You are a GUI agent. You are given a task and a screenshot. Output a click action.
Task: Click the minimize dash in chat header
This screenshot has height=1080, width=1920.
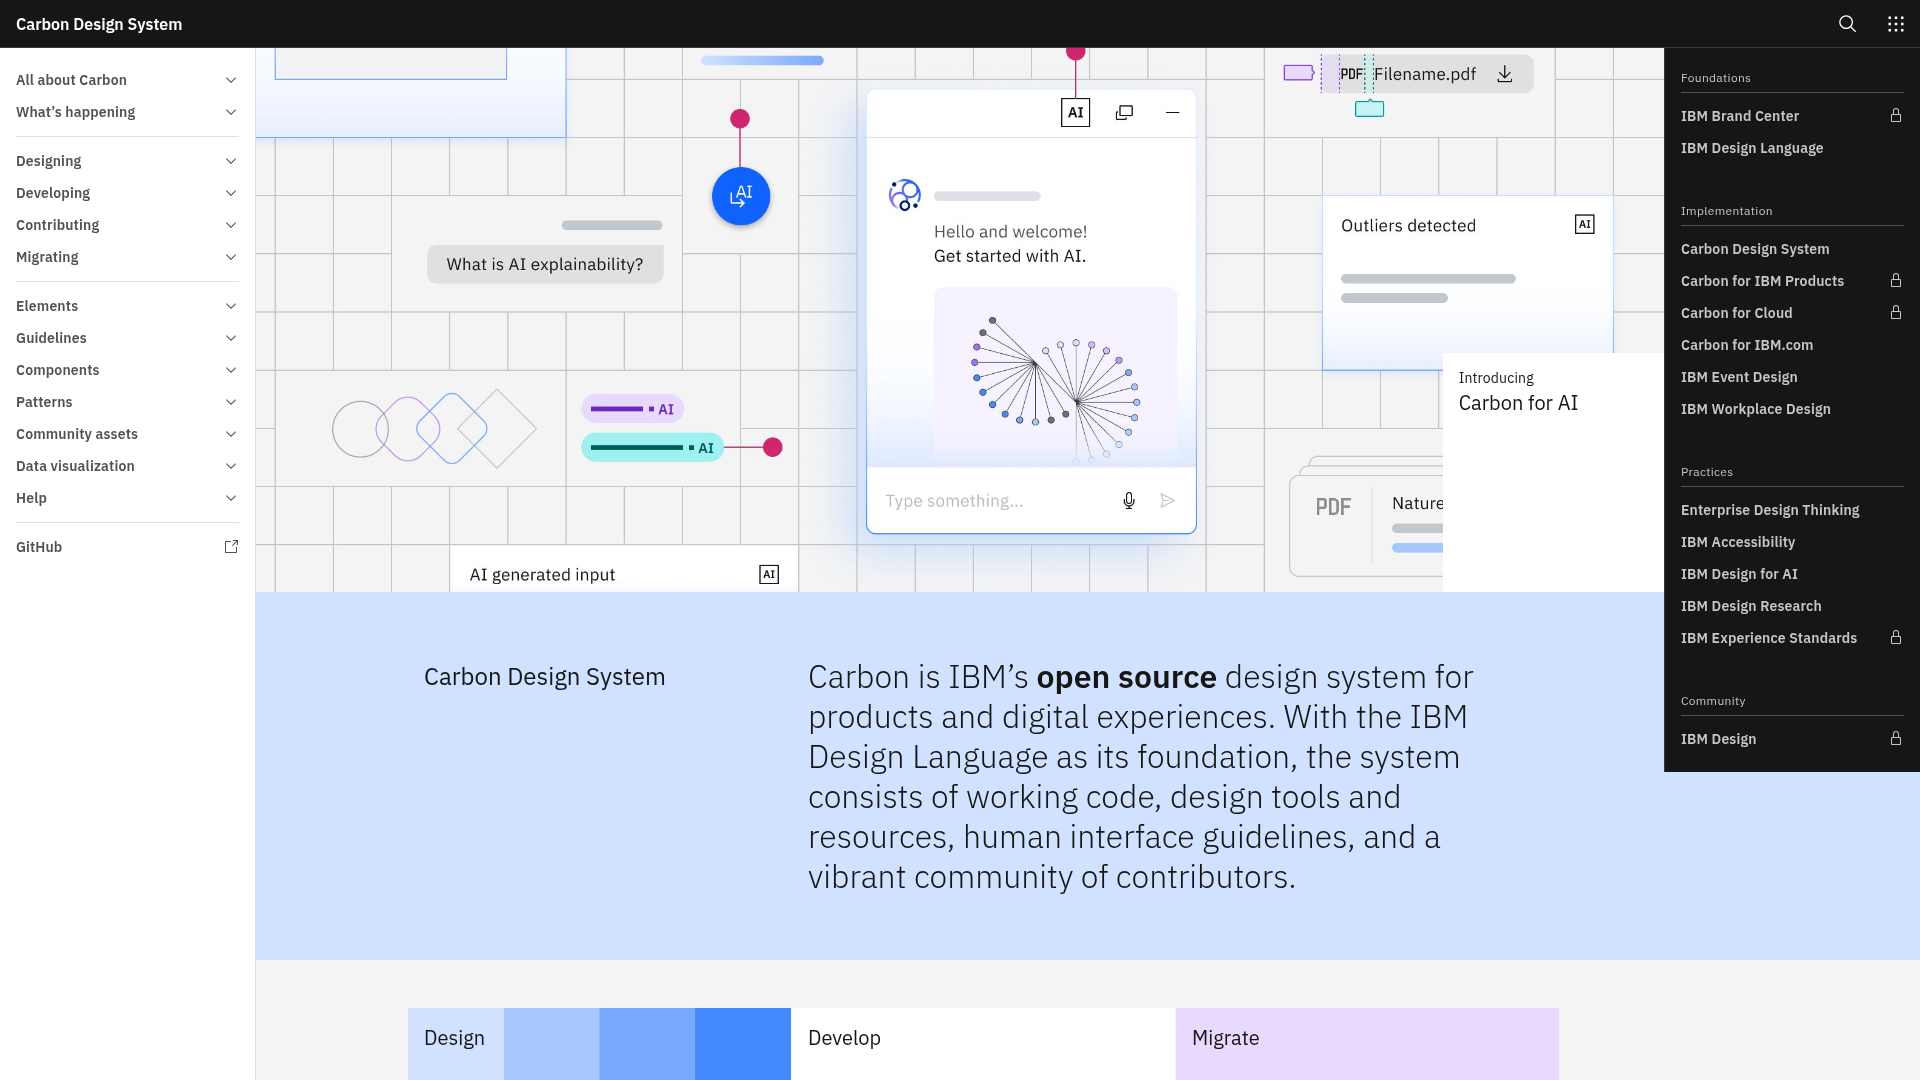click(x=1172, y=113)
